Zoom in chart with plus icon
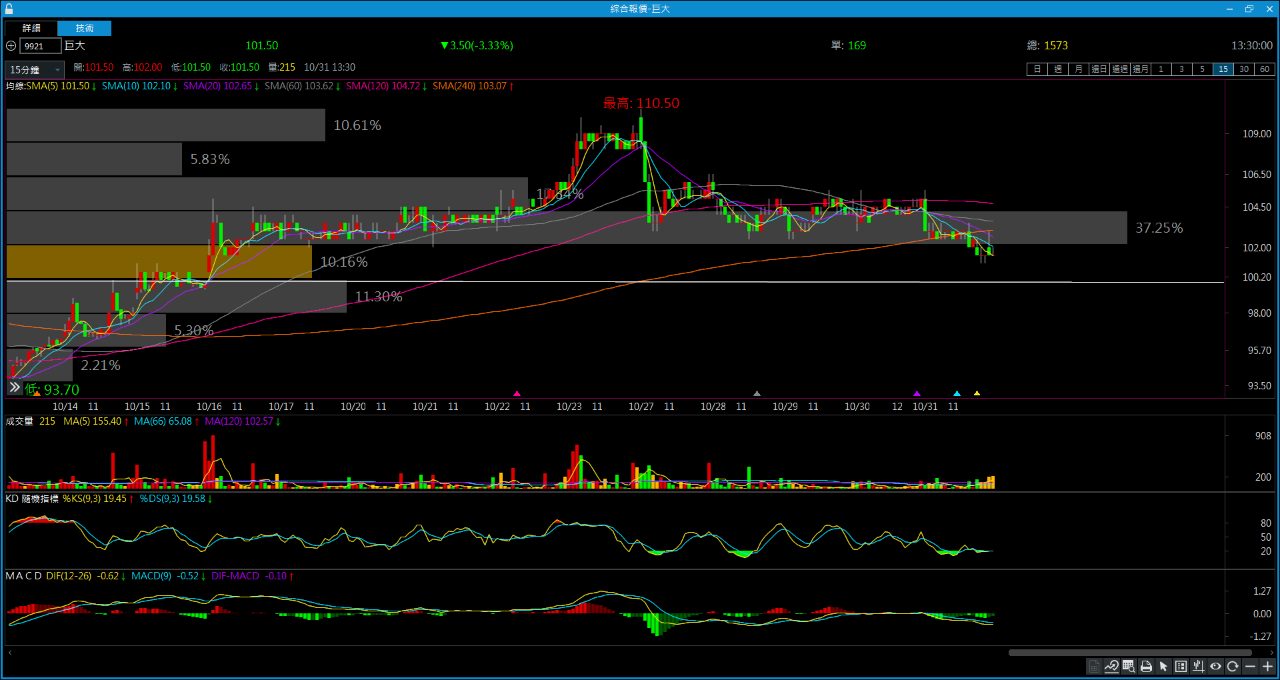This screenshot has height=680, width=1280. pyautogui.click(x=1268, y=666)
